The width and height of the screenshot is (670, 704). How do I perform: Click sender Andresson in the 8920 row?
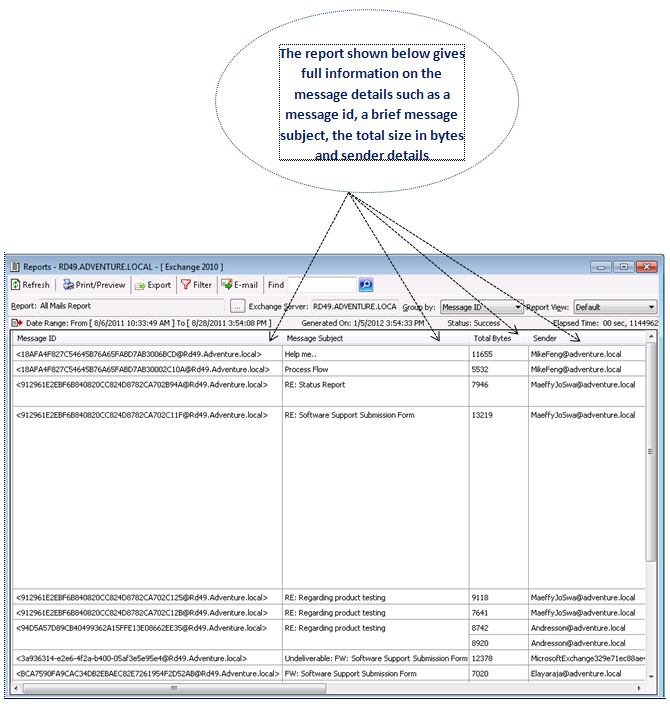coord(578,643)
